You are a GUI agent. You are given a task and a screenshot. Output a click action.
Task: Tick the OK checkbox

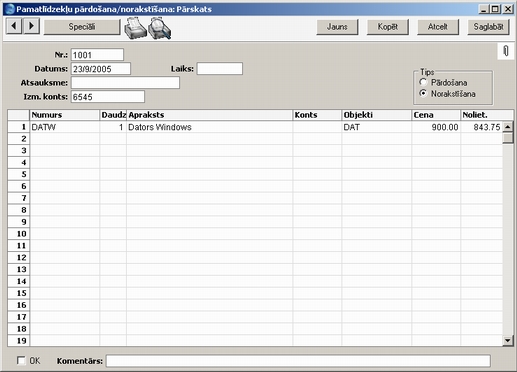click(x=21, y=360)
